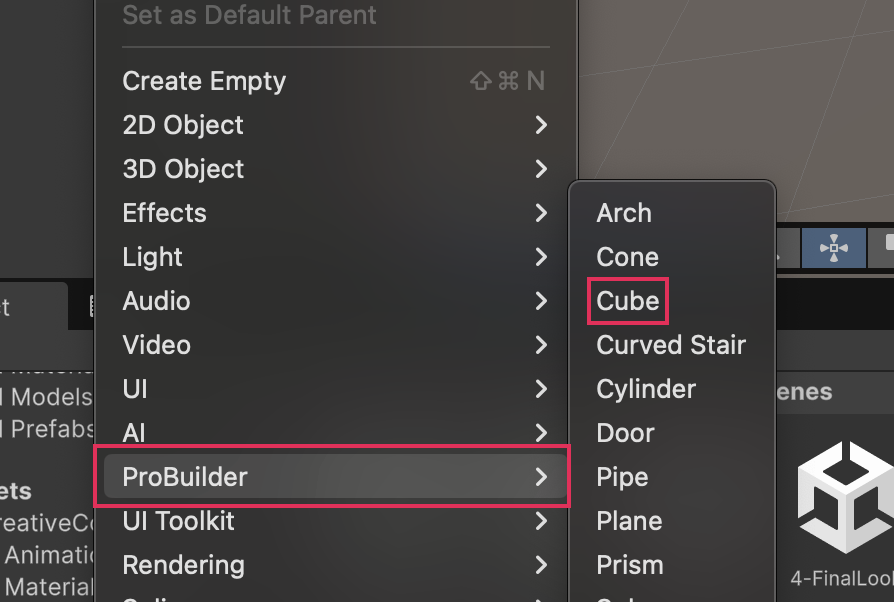This screenshot has width=894, height=602.
Task: Select Arch in the ProBuilder shapes list
Action: (x=624, y=213)
